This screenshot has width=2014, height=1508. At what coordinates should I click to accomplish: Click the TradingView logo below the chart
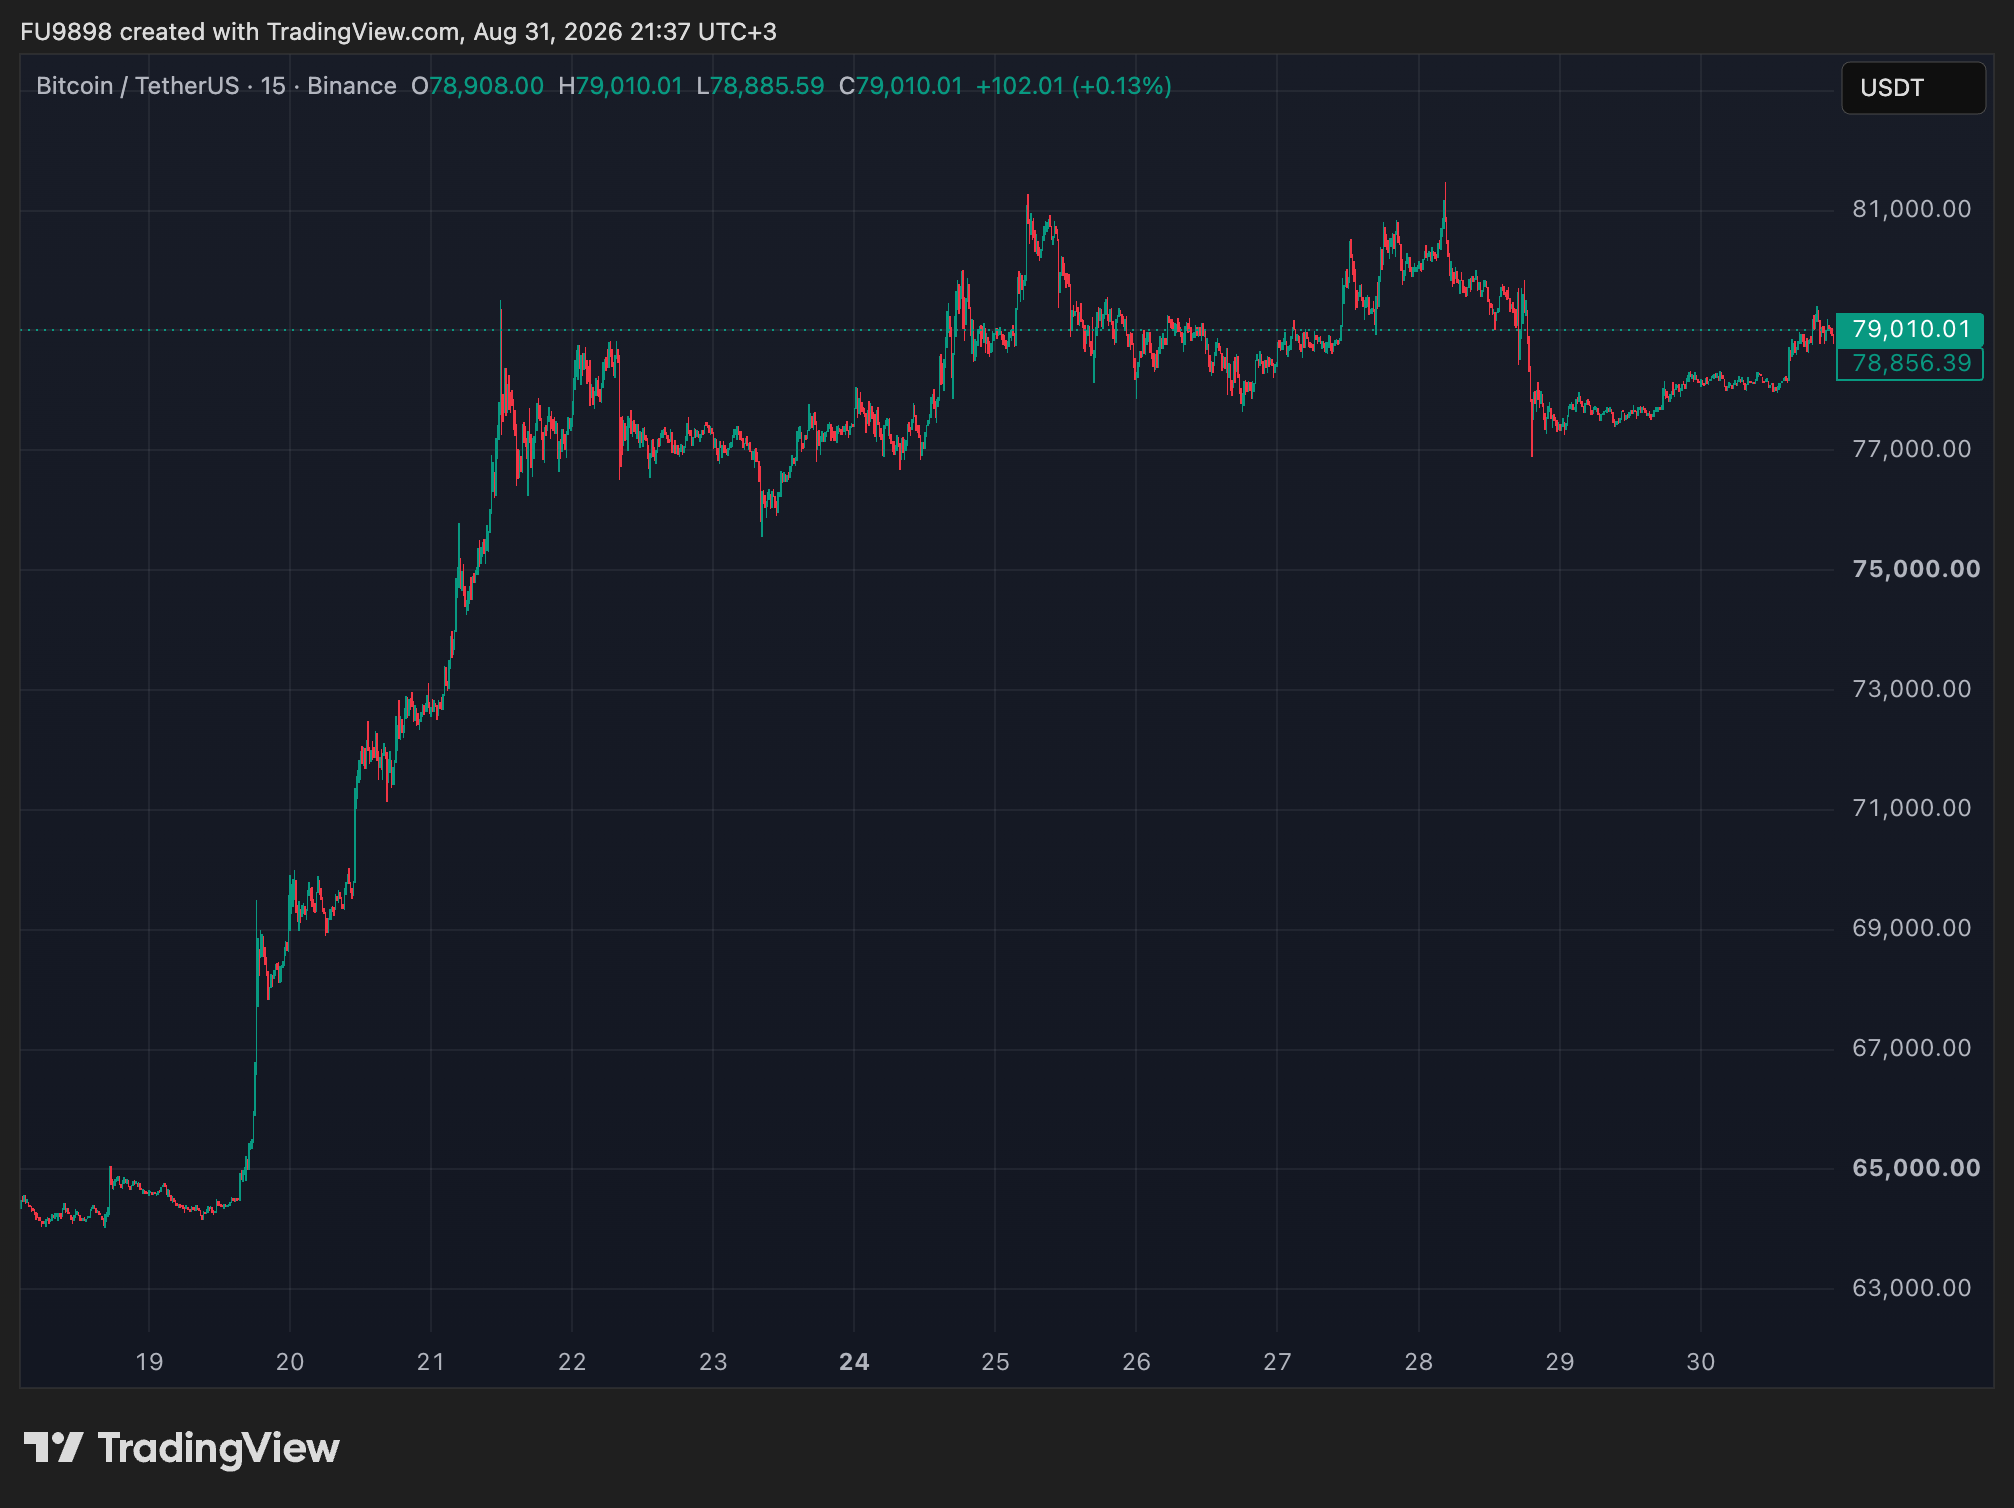[x=181, y=1448]
